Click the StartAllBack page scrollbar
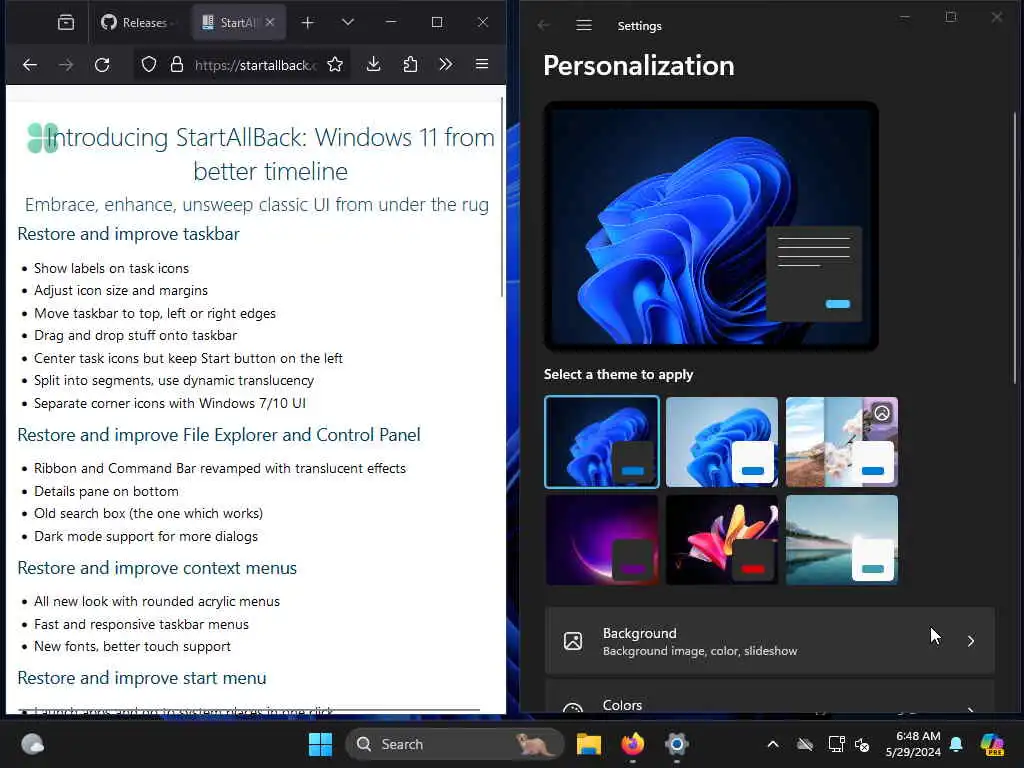Viewport: 1024px width, 768px height. (x=502, y=196)
